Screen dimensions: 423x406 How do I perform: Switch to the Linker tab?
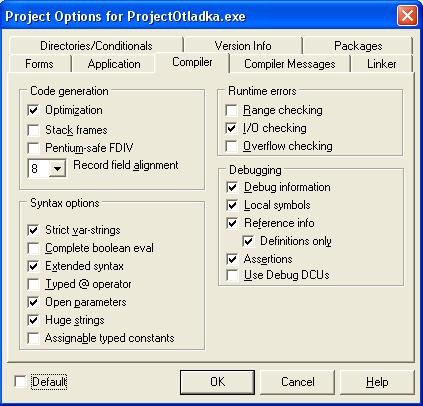(x=382, y=64)
